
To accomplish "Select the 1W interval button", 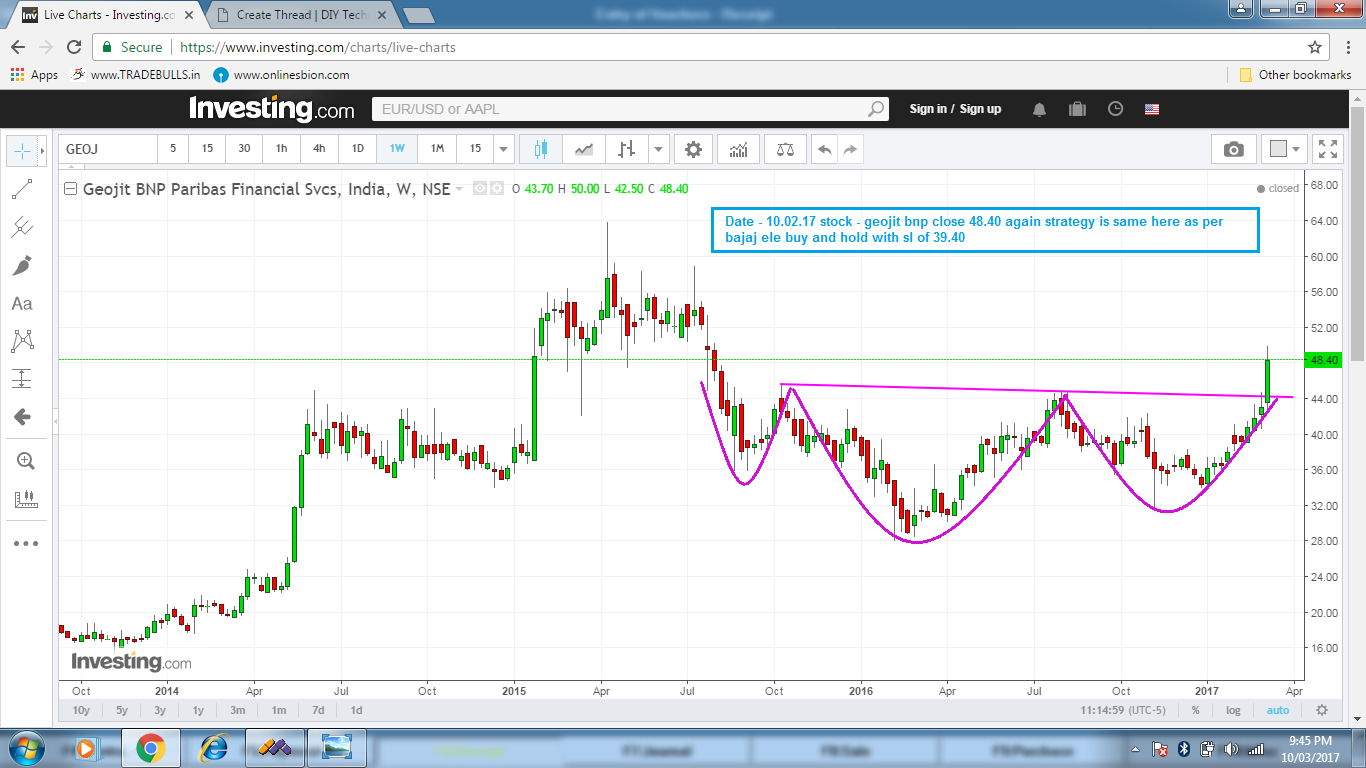I will pos(397,149).
